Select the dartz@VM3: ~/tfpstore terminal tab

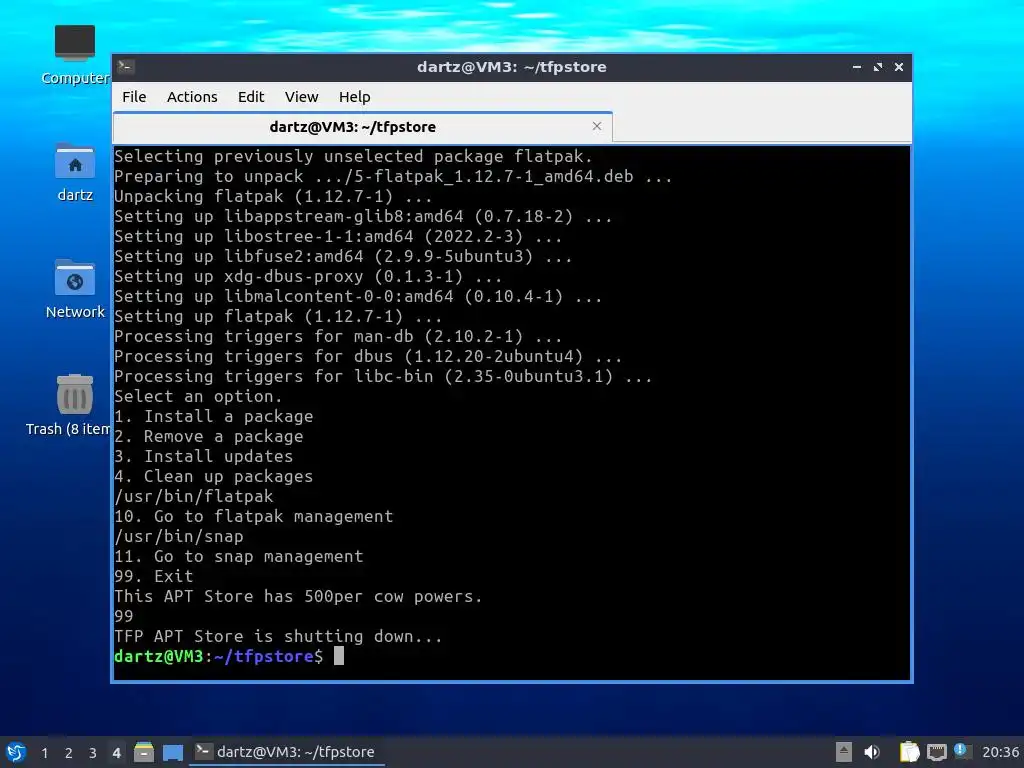click(362, 127)
